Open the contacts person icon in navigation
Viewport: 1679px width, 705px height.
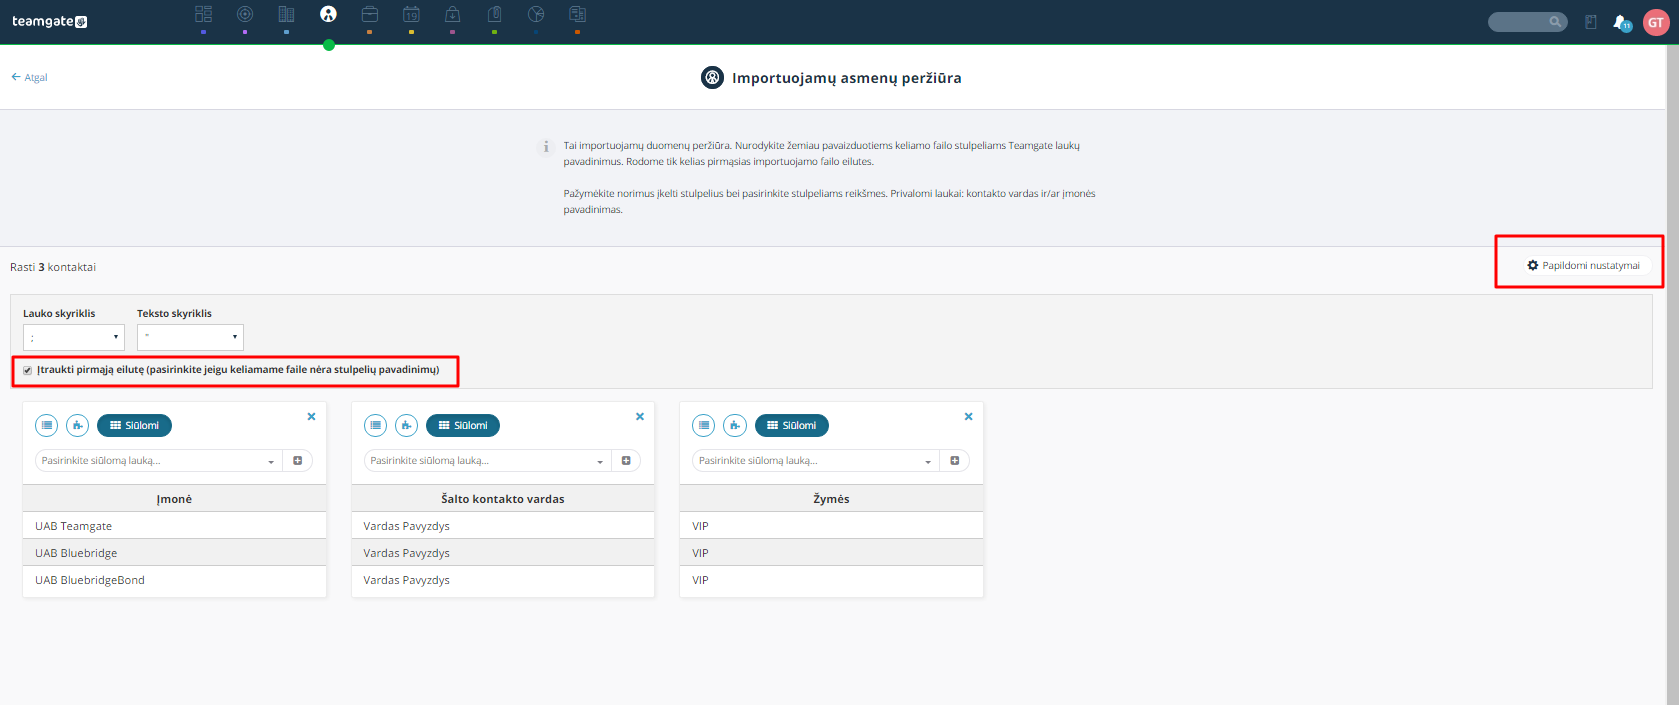point(328,14)
